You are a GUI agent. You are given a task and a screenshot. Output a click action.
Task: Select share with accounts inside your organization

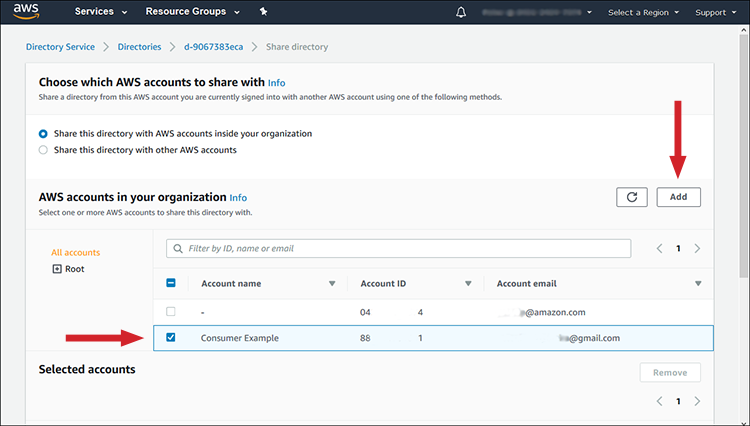(x=43, y=134)
